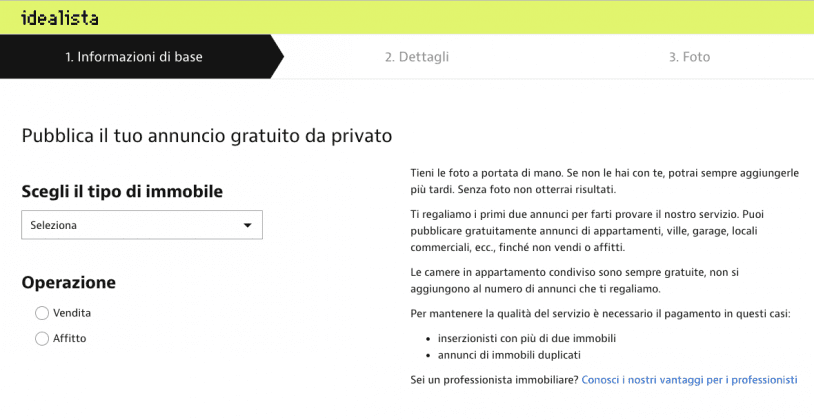Click the Operazione section heading
Viewport: 814px width, 420px height.
(x=69, y=283)
